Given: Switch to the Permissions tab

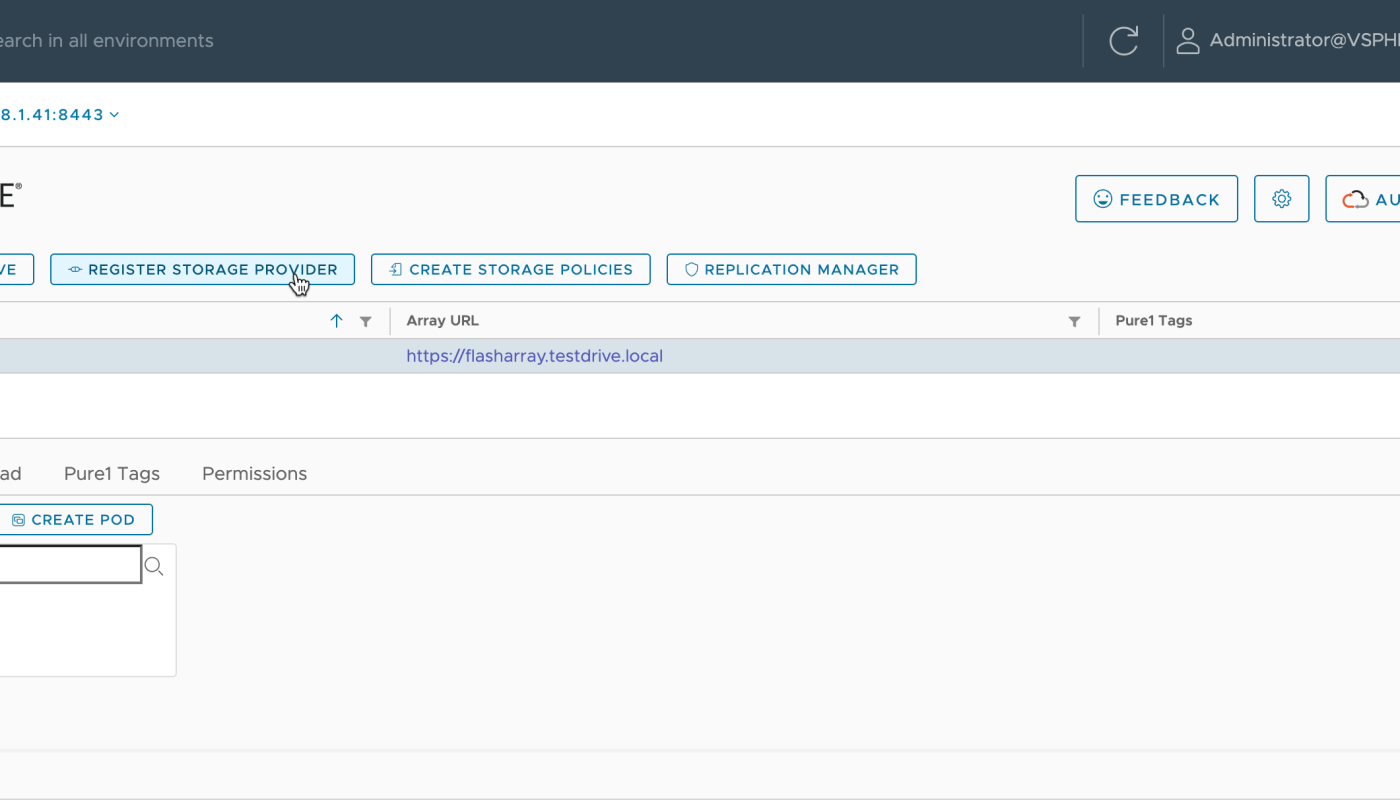Looking at the screenshot, I should pyautogui.click(x=254, y=474).
